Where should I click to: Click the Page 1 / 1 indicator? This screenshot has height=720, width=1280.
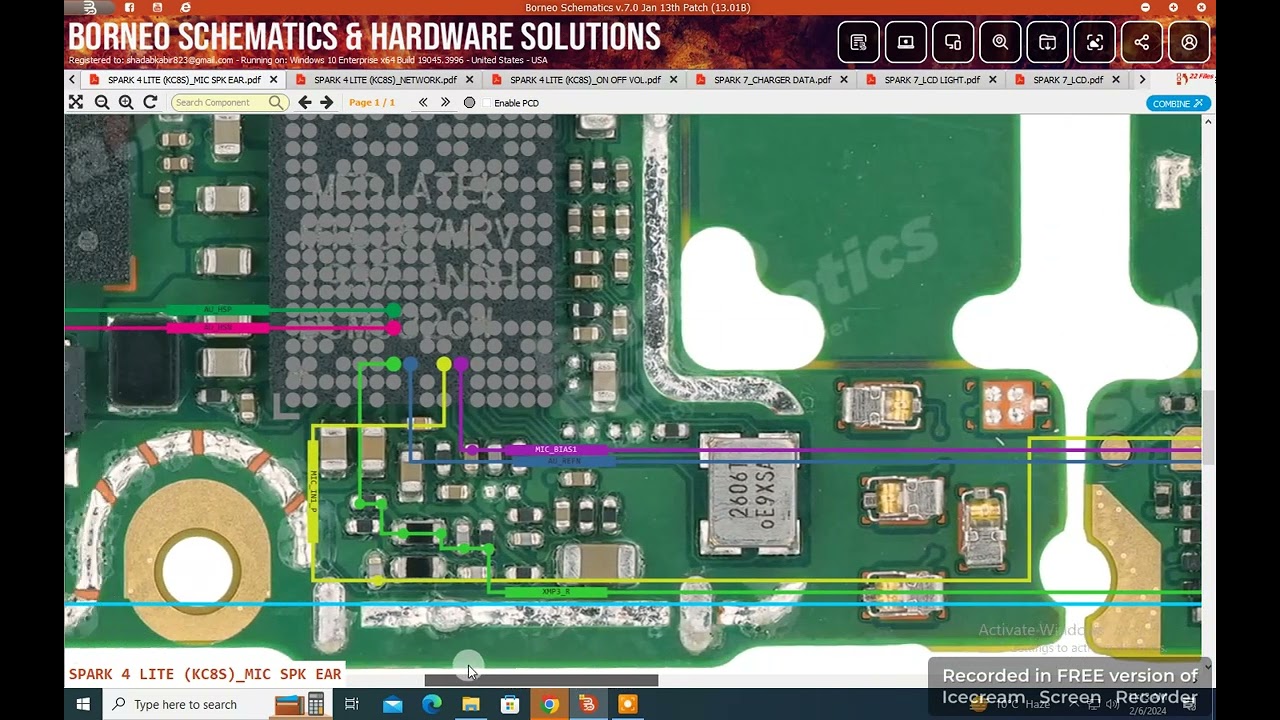point(372,103)
